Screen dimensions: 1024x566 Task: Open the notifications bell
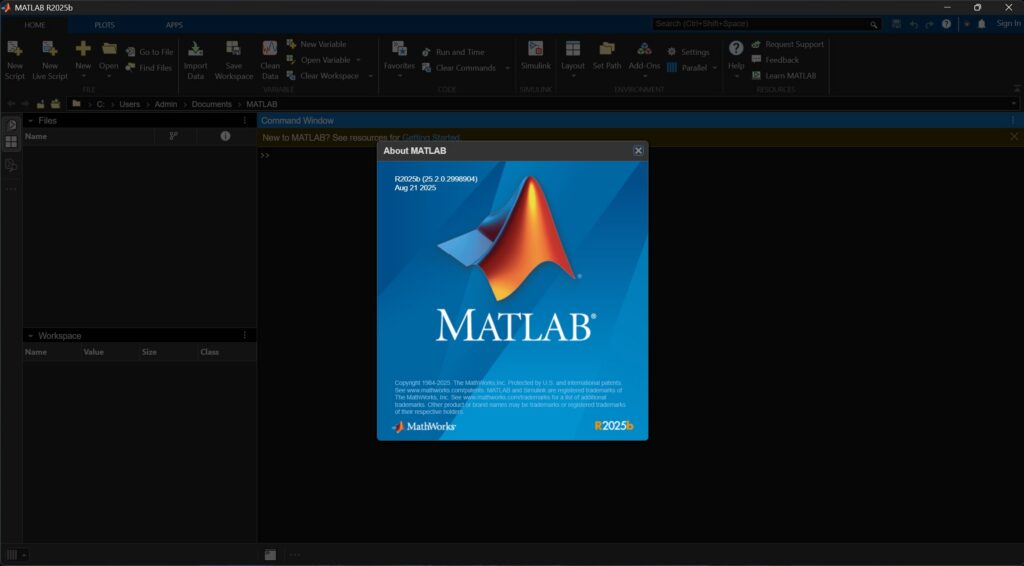click(982, 24)
